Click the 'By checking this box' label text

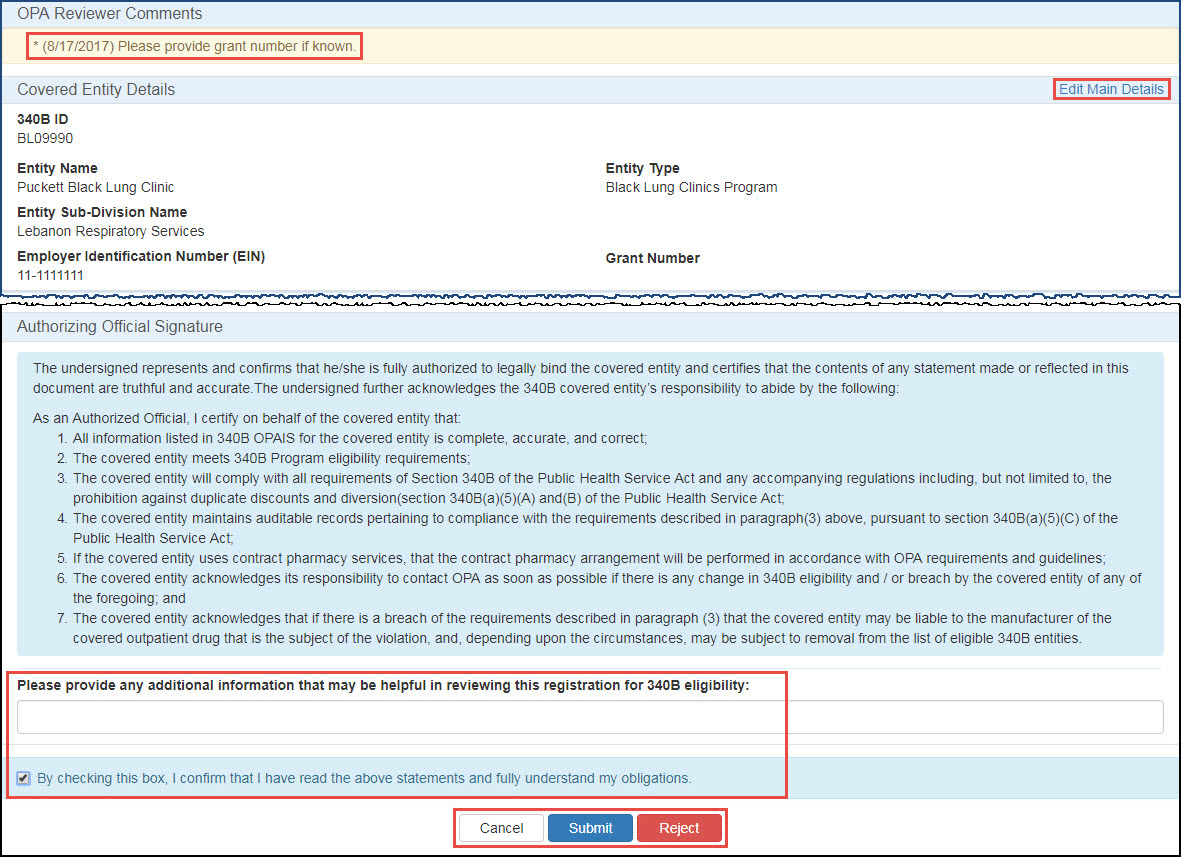[x=364, y=778]
